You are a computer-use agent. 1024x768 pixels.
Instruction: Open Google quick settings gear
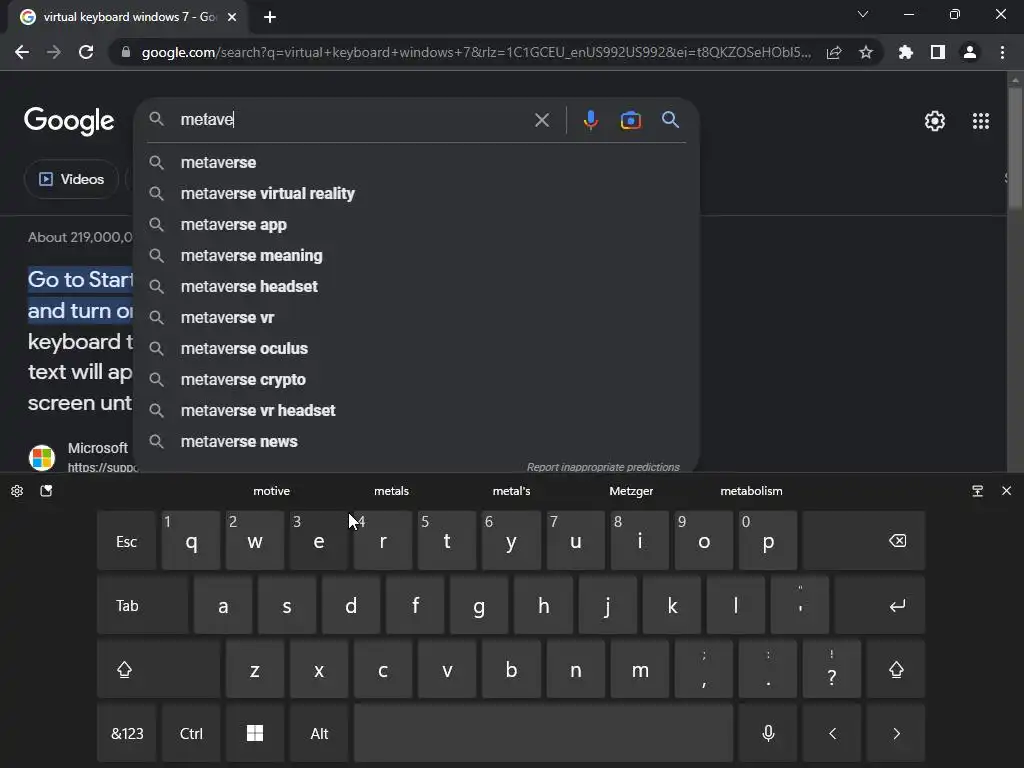(935, 121)
